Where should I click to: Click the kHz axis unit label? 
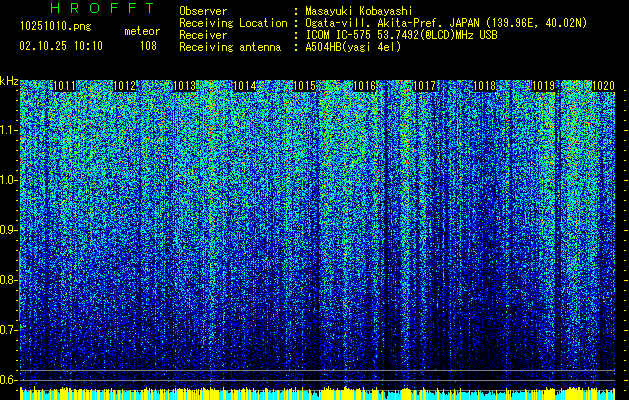[9, 81]
